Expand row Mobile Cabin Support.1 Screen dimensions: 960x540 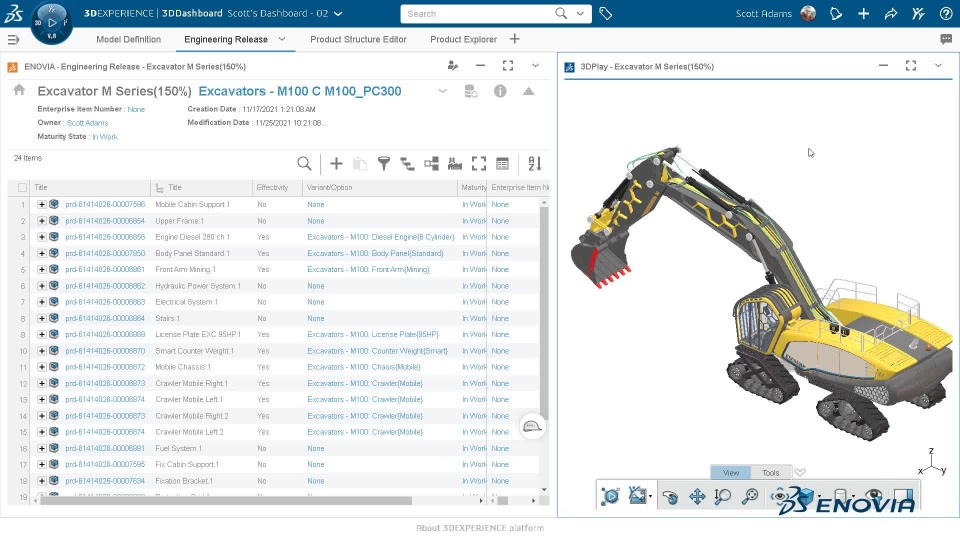click(x=42, y=204)
